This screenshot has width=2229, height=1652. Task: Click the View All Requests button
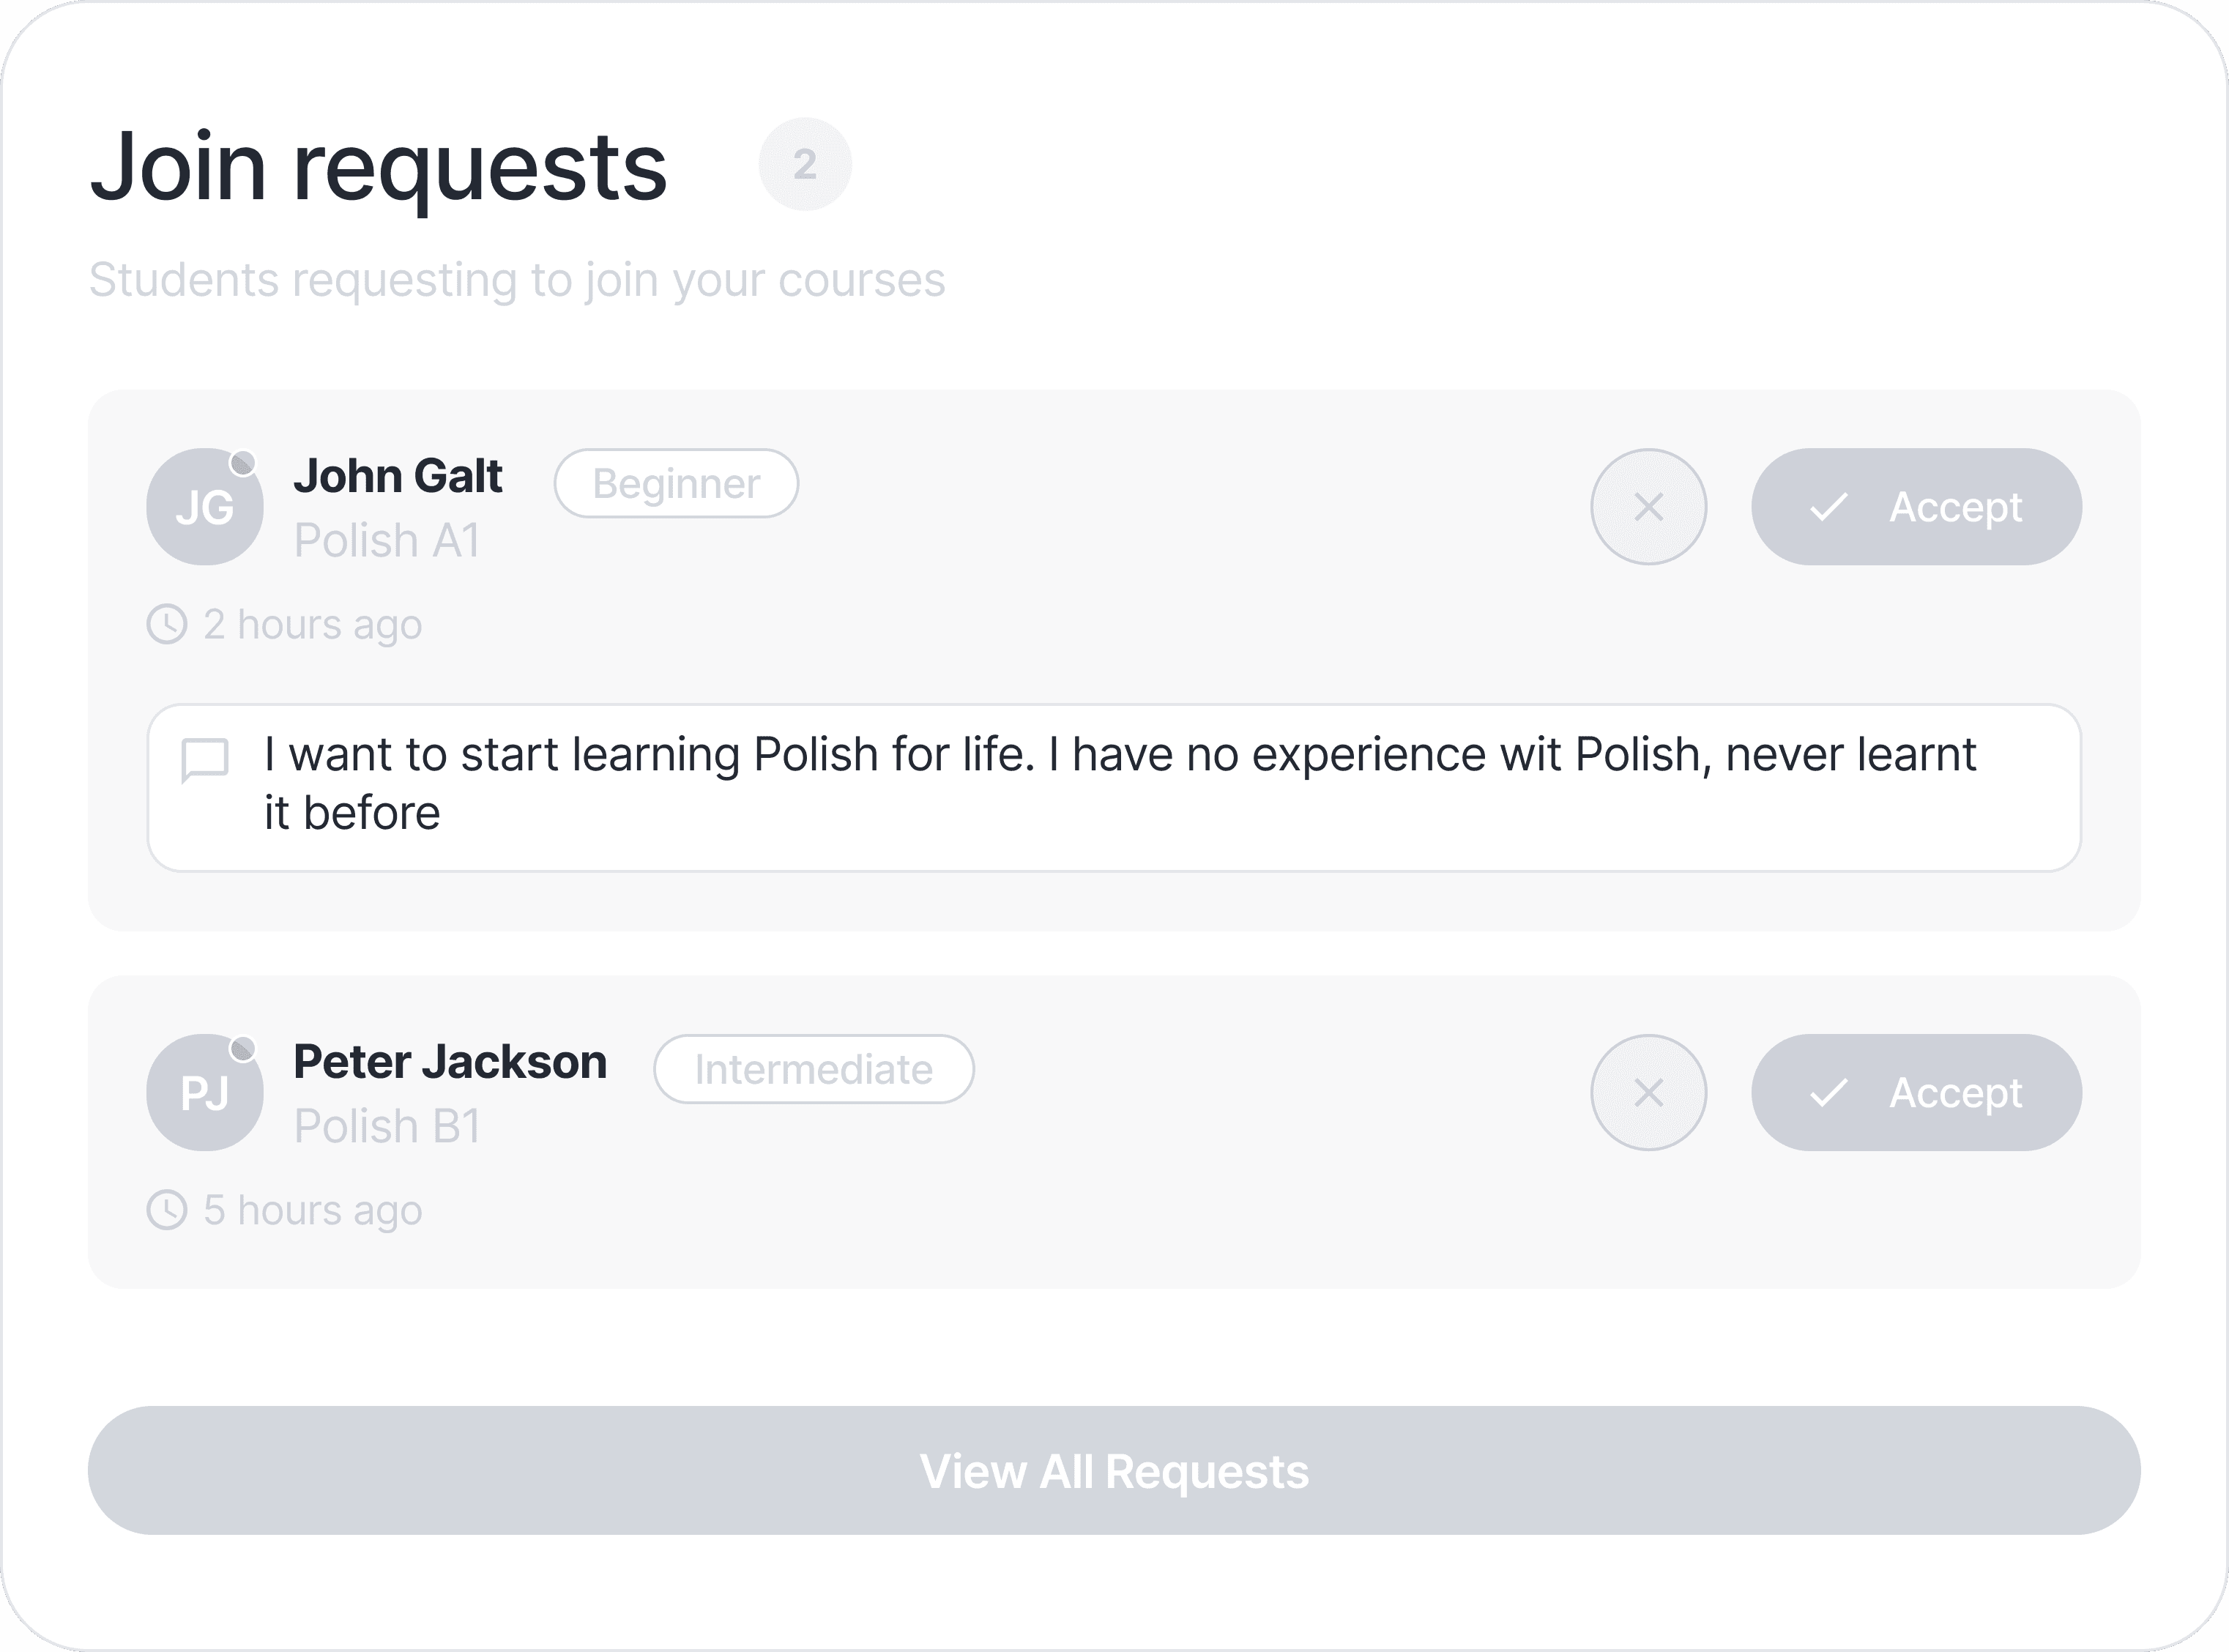(1114, 1471)
